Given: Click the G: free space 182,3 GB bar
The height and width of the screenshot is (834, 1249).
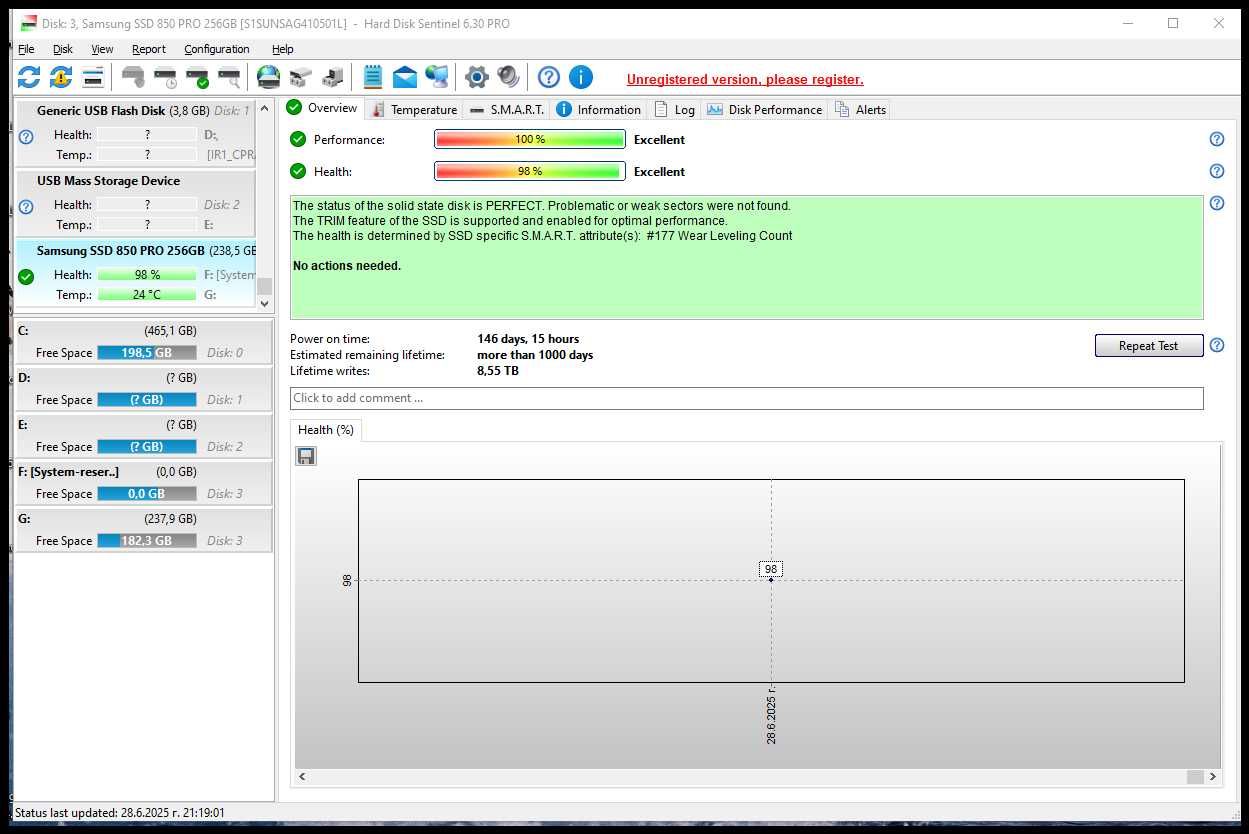Looking at the screenshot, I should (x=147, y=541).
